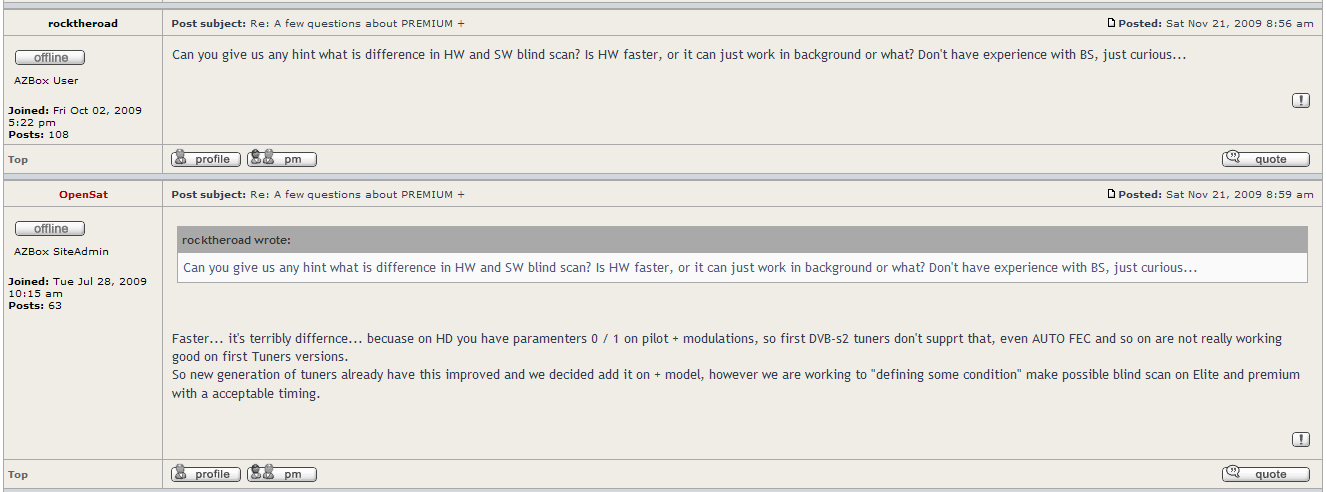Quote rocktheroad's post
This screenshot has height=492, width=1326.
1266,159
